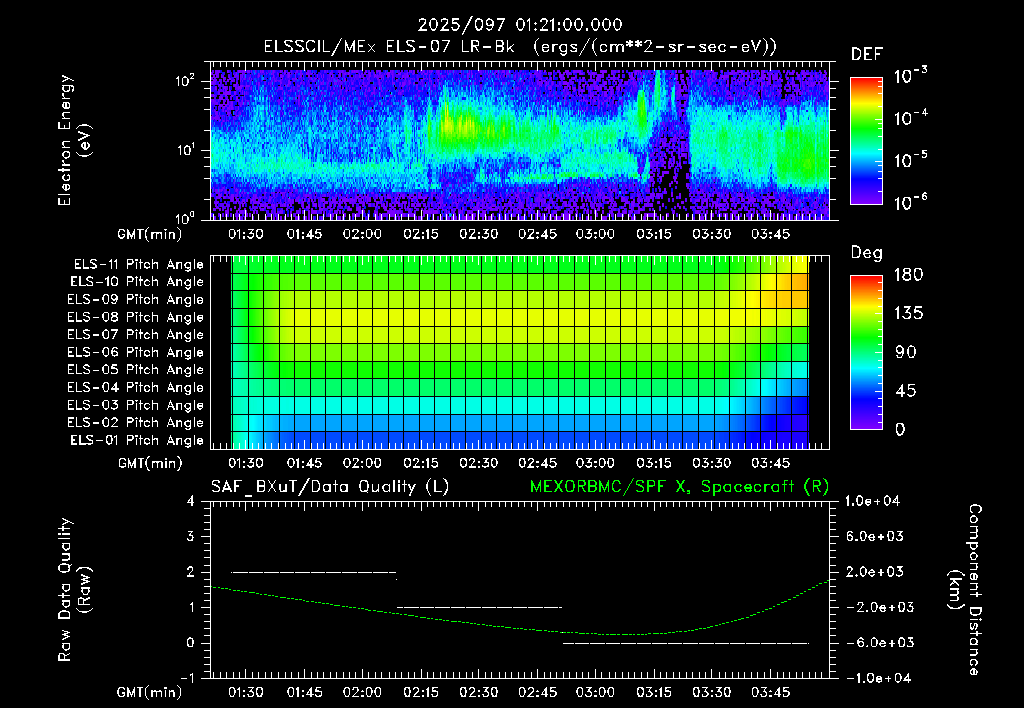Click the Raw Data Quality (Raw) axis label
1024x708 pixels.
[x=73, y=590]
